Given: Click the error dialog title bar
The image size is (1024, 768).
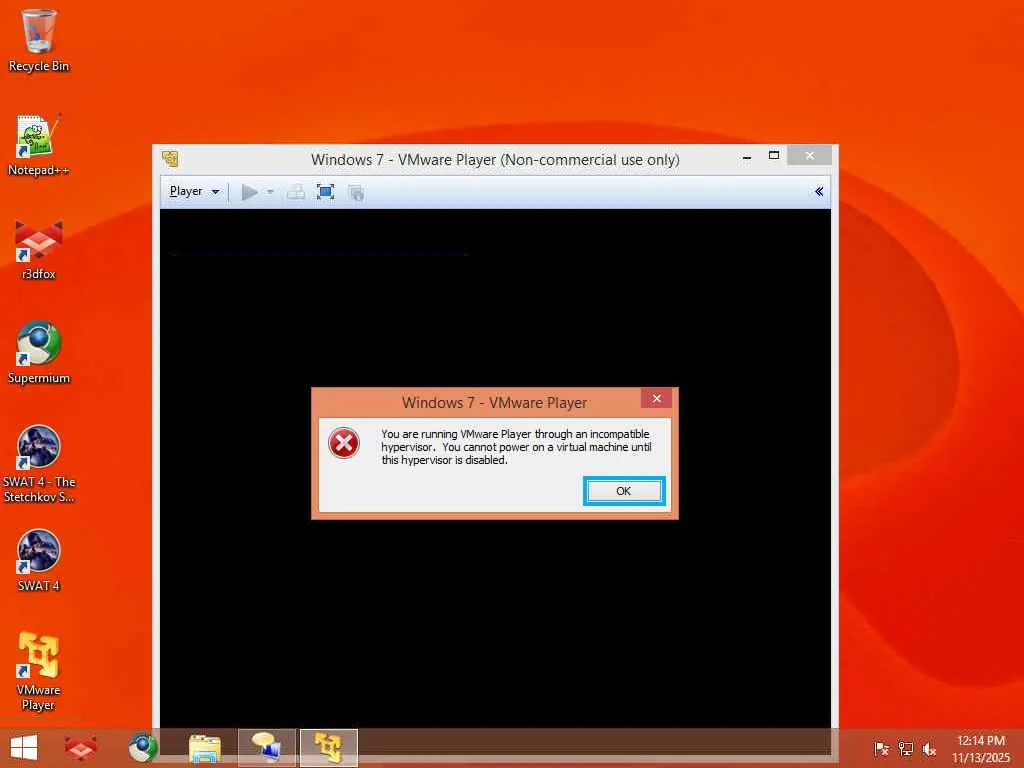Looking at the screenshot, I should point(494,402).
